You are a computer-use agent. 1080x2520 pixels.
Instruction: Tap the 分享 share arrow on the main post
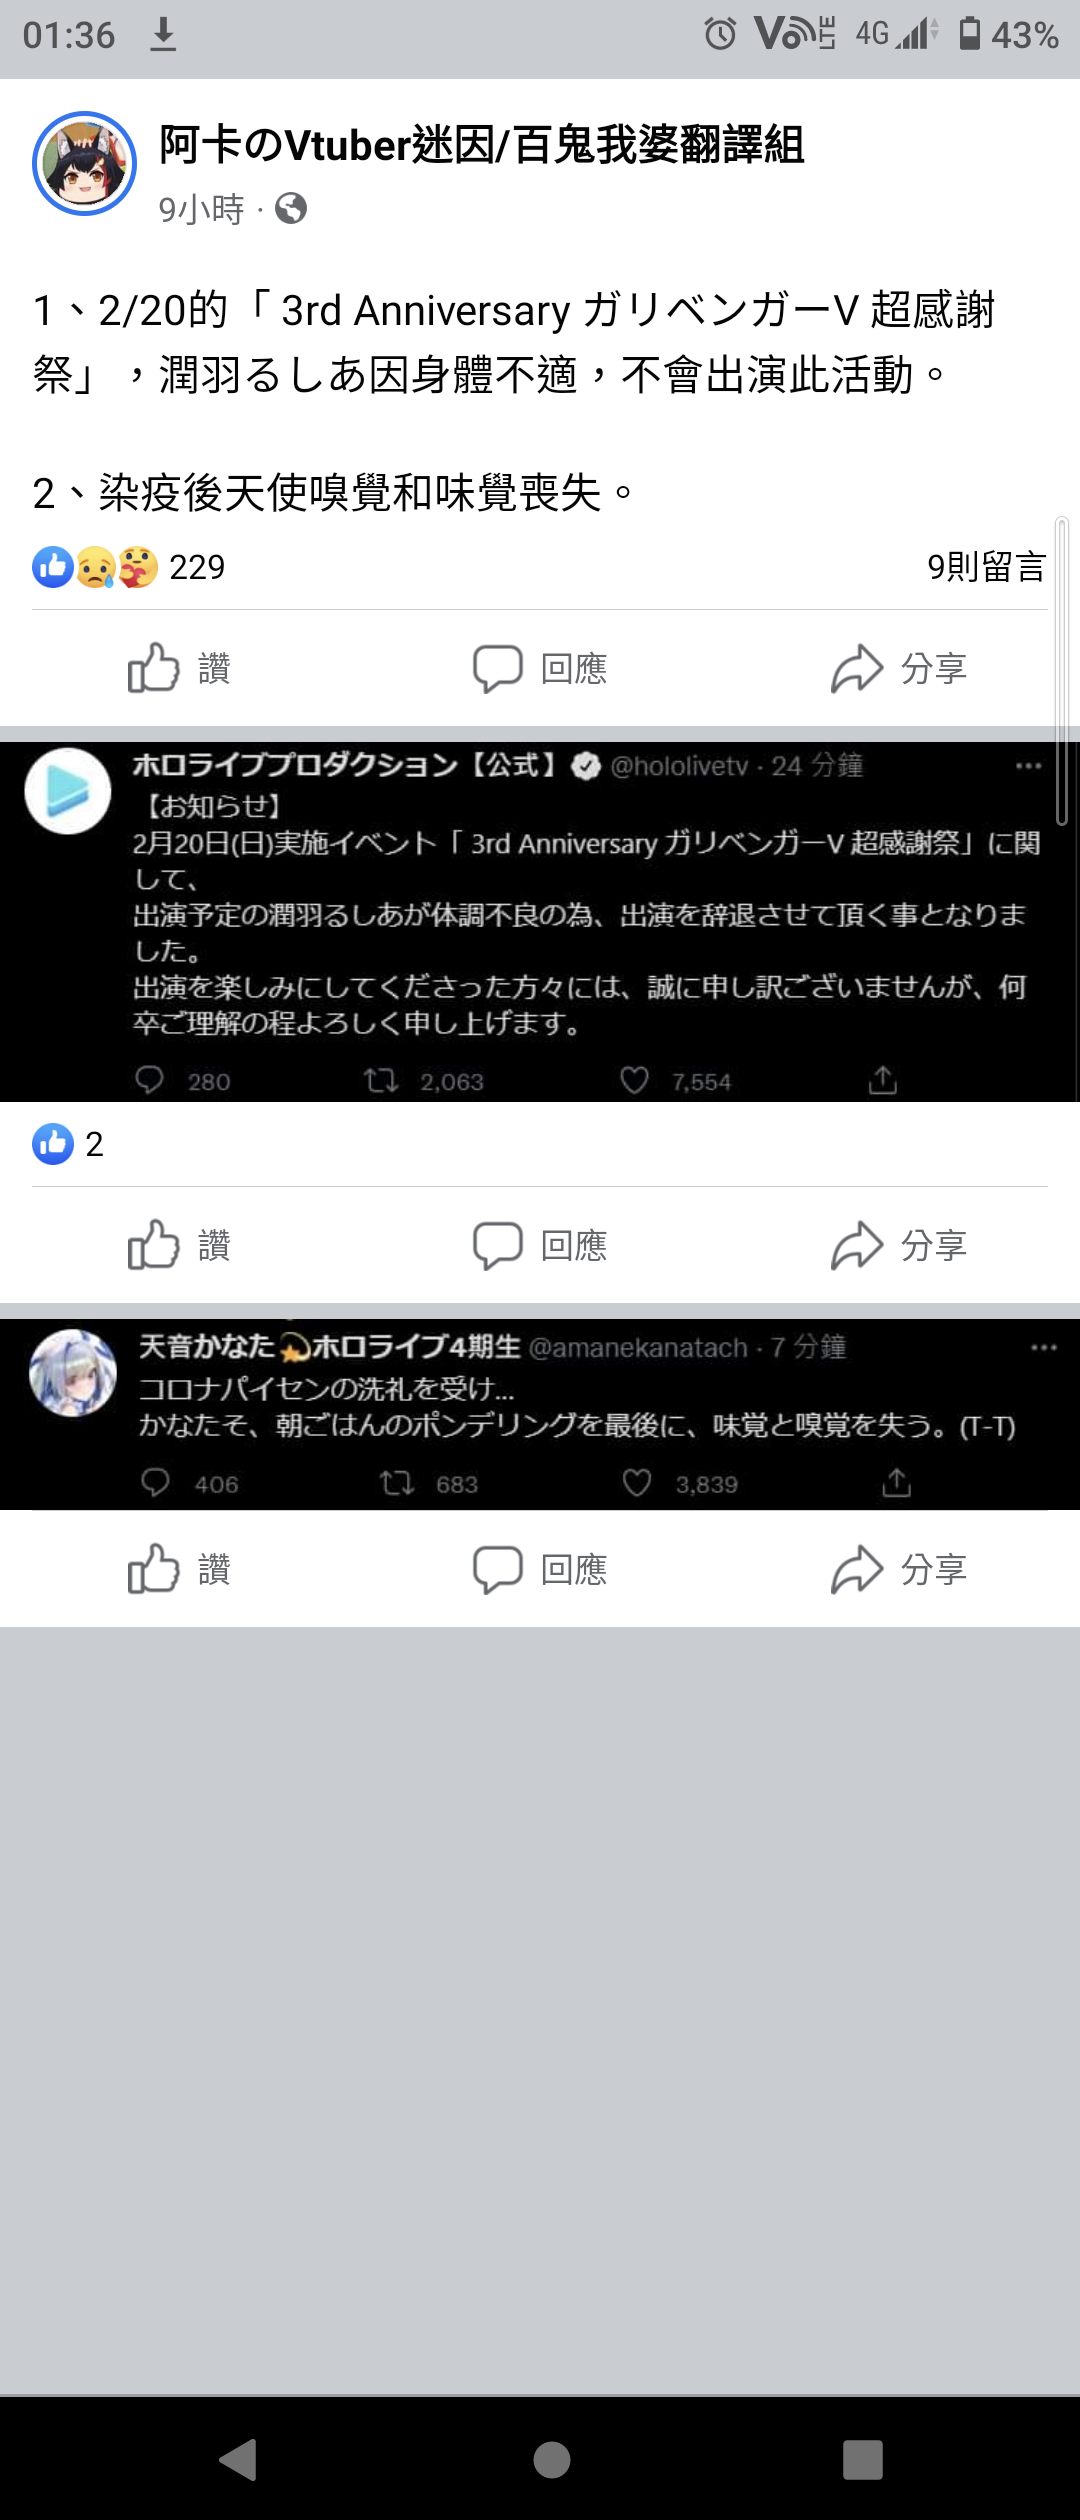pos(899,668)
